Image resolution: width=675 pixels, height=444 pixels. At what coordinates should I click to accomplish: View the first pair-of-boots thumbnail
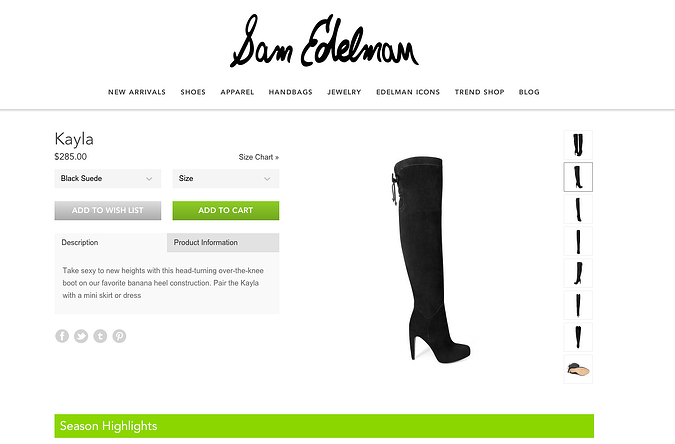[x=578, y=145]
